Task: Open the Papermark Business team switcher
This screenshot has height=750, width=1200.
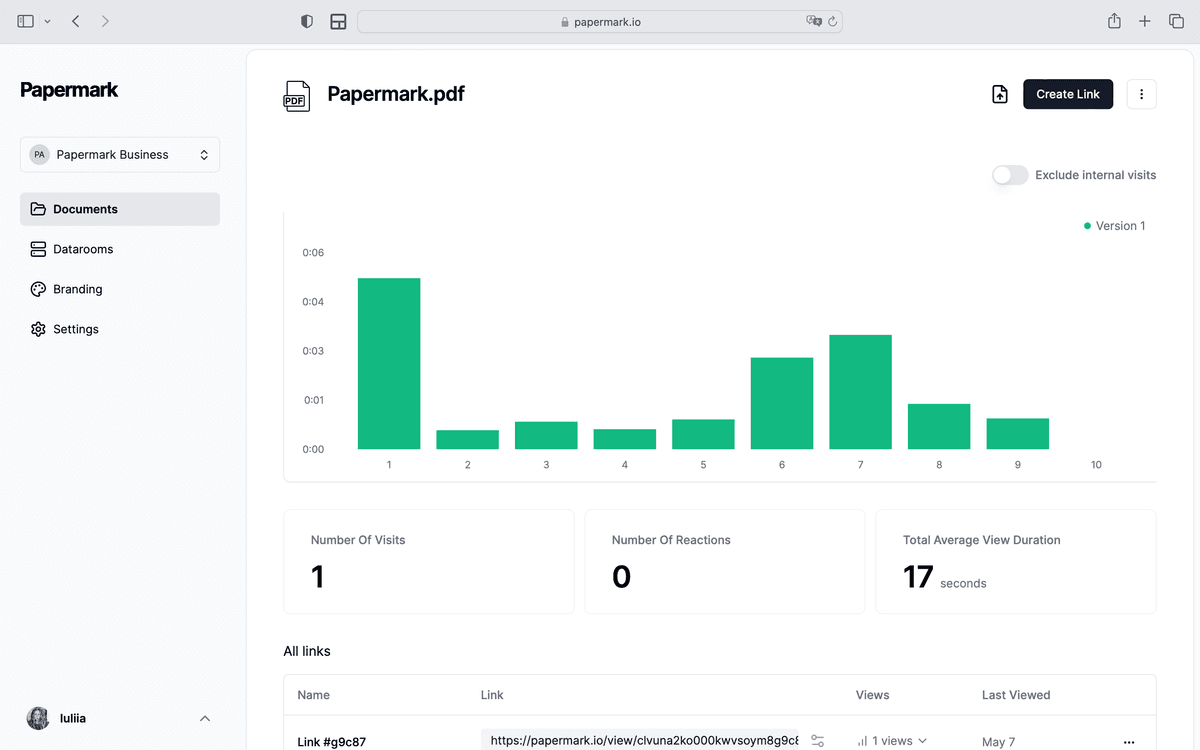Action: pyautogui.click(x=120, y=154)
